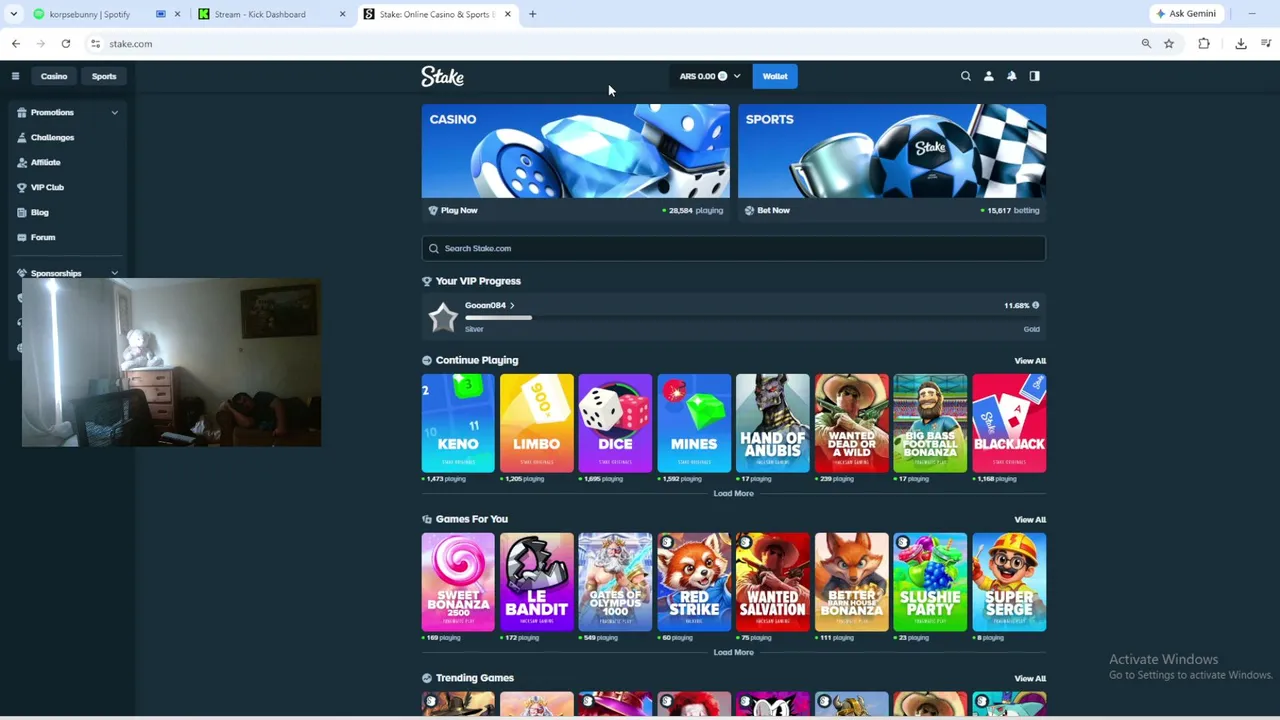Click the Promotions gift icon
The height and width of the screenshot is (720, 1280).
pos(21,112)
